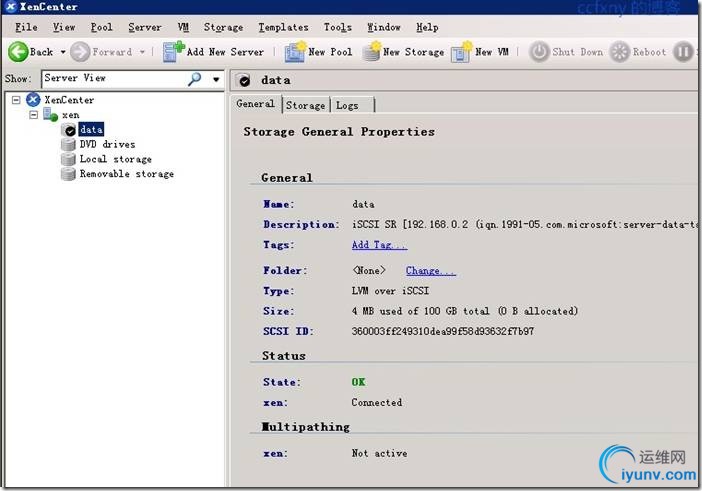Open the View menu
This screenshot has height=491, width=702.
[64, 27]
